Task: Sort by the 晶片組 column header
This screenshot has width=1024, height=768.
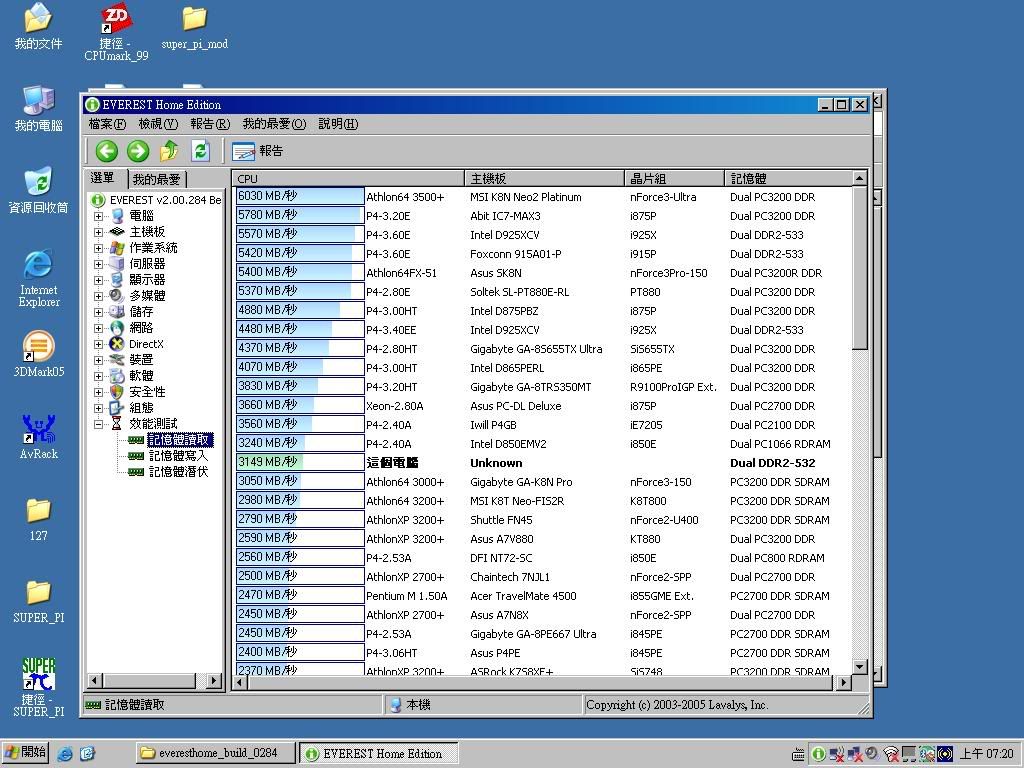Action: pyautogui.click(x=674, y=178)
